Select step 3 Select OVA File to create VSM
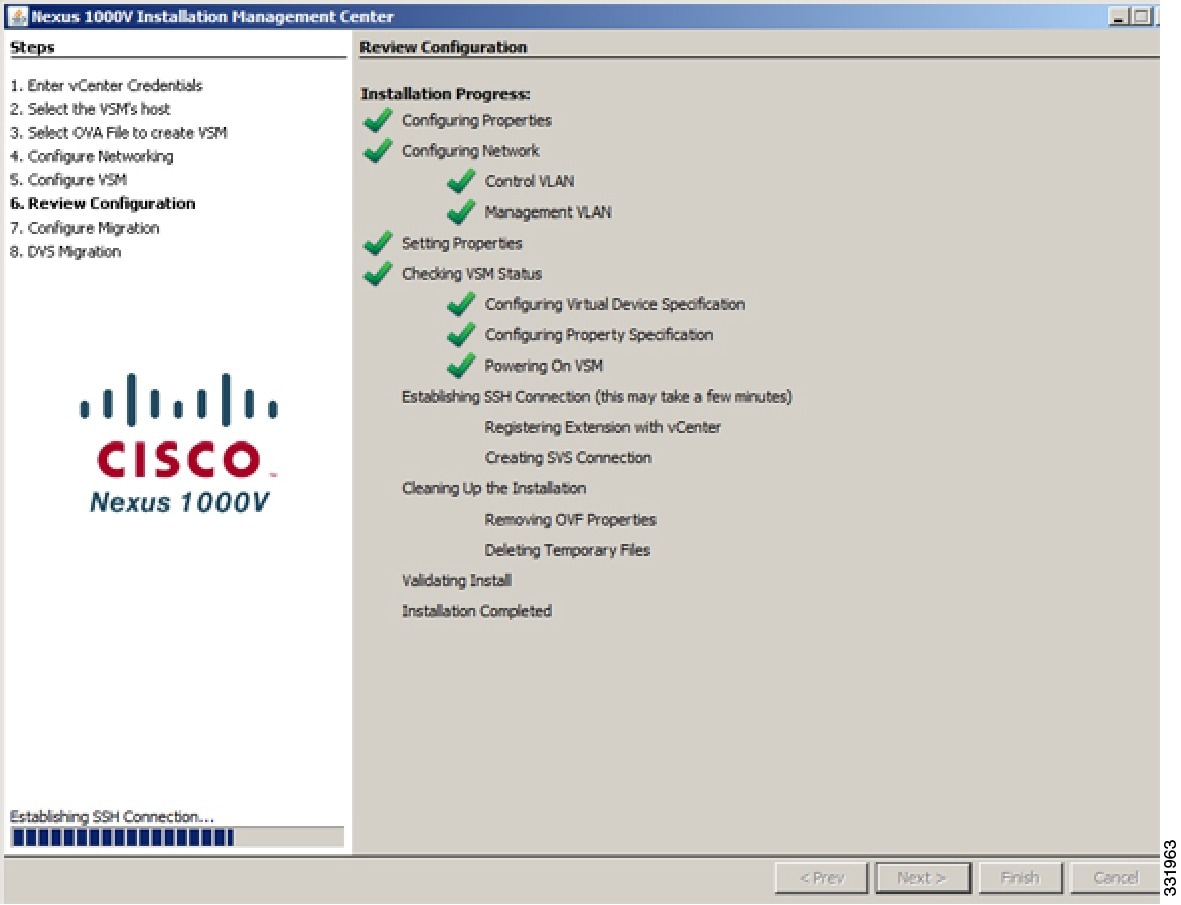1181x905 pixels. (118, 133)
